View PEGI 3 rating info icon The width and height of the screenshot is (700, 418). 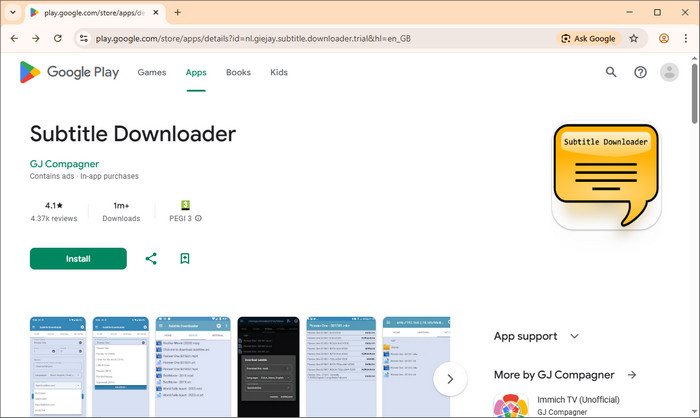point(199,218)
